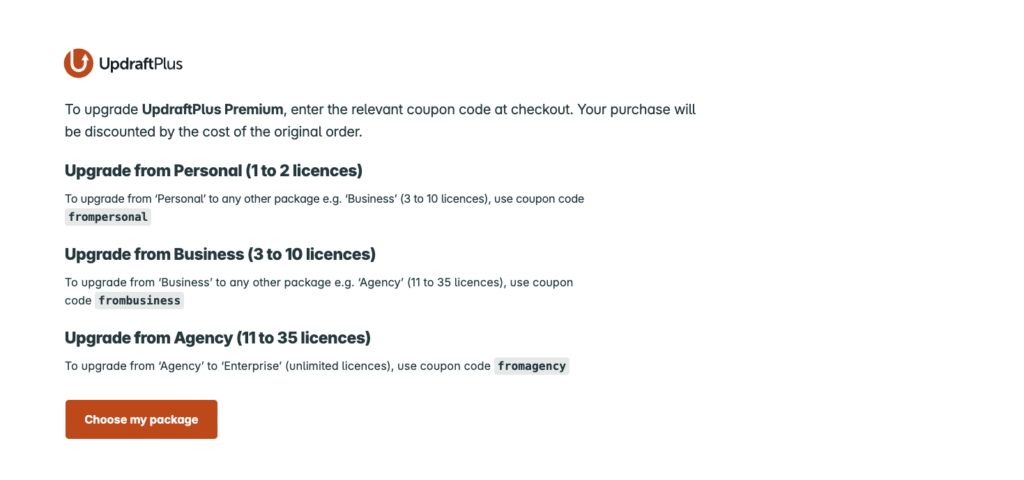Click the Upgrade from Agency heading
The image size is (1024, 480).
217,337
